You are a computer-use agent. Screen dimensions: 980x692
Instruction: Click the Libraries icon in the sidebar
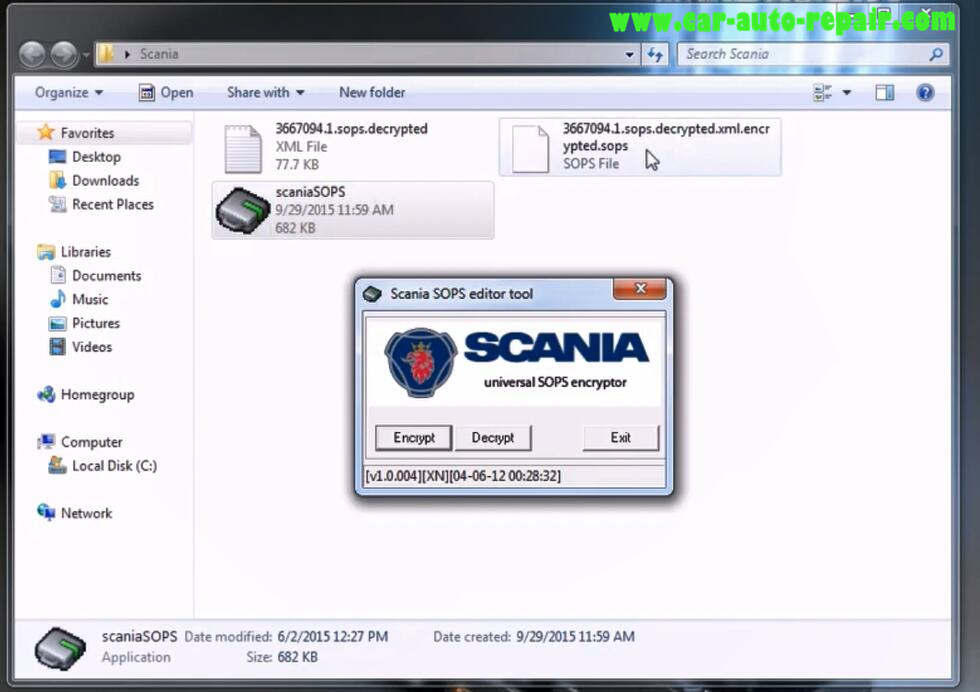46,252
